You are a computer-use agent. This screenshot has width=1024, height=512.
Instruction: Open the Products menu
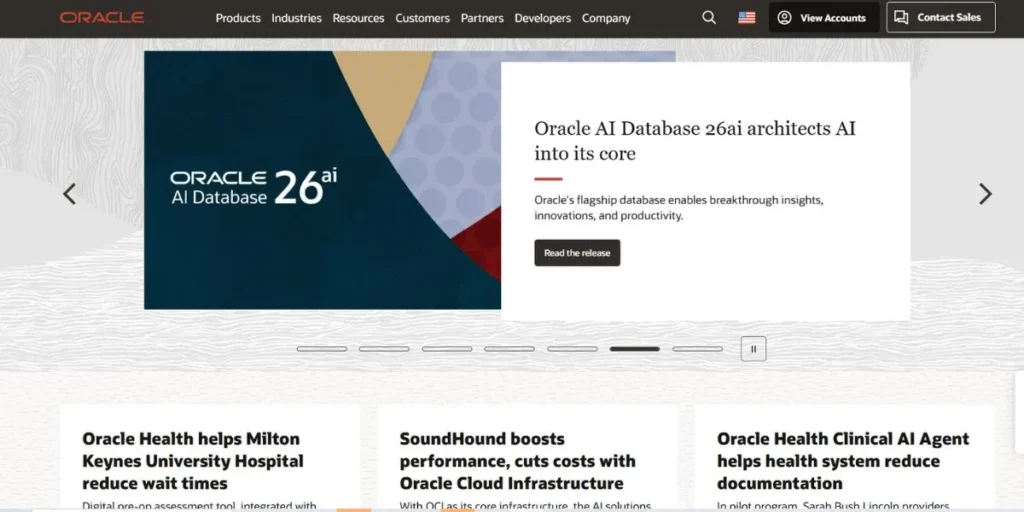click(x=238, y=18)
